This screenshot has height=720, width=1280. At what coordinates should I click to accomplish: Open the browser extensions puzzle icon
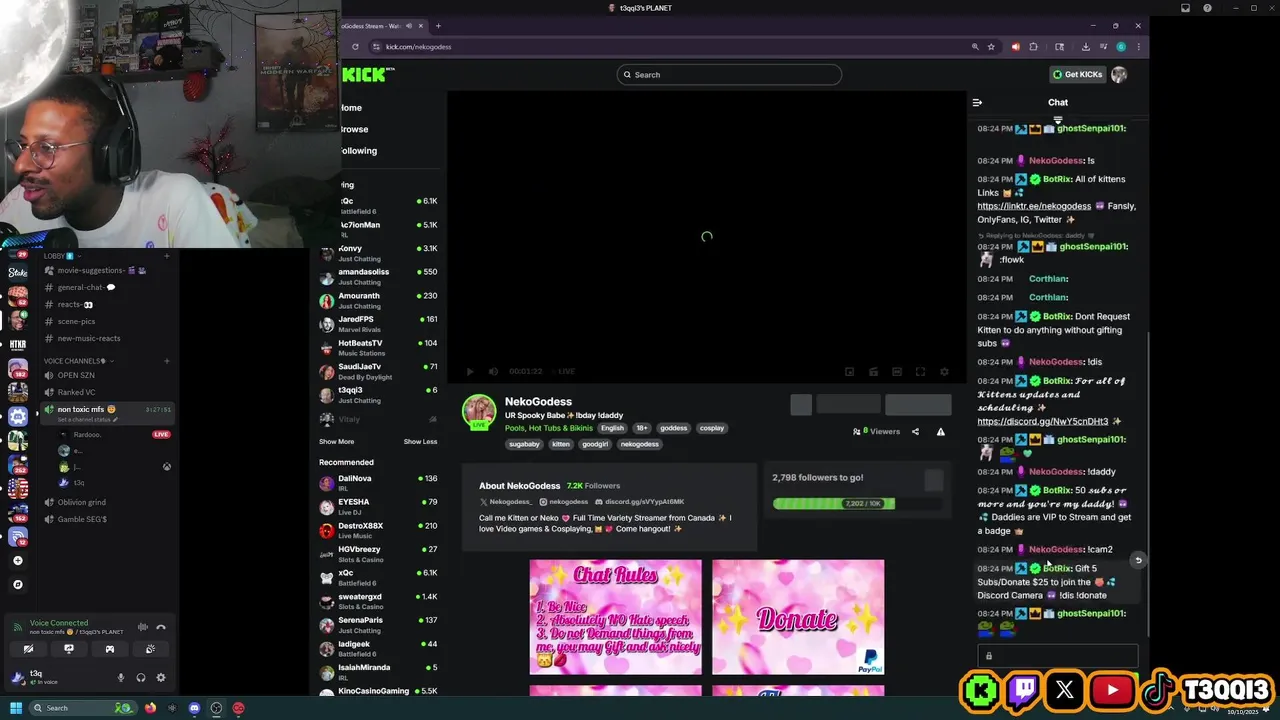[x=1033, y=47]
